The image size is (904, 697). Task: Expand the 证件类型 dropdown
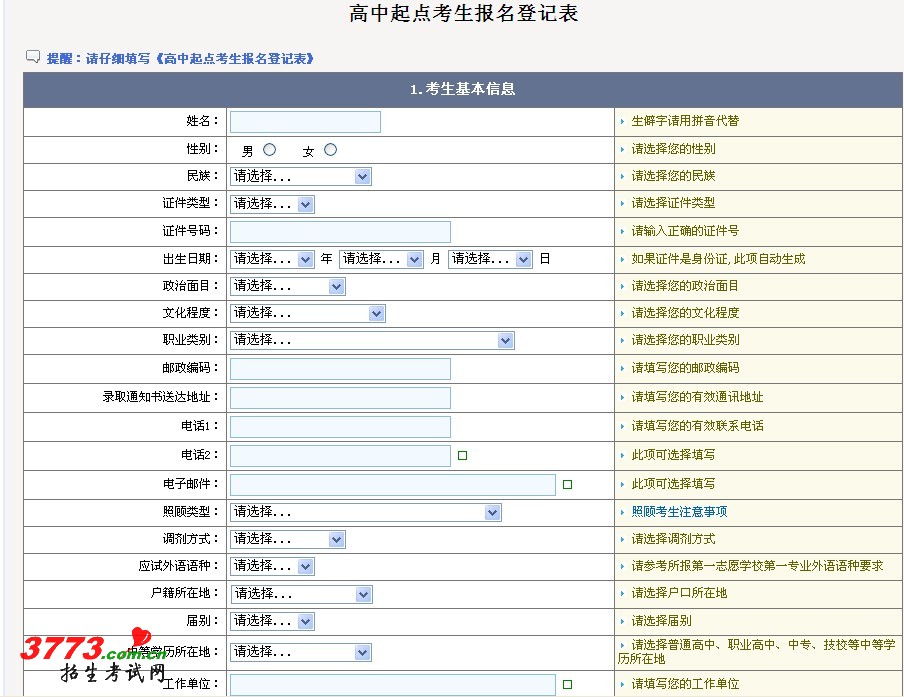[272, 204]
